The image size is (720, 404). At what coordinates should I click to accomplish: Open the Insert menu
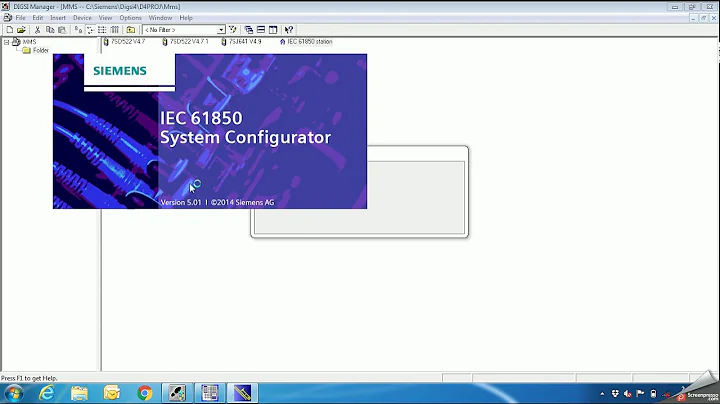tap(58, 18)
